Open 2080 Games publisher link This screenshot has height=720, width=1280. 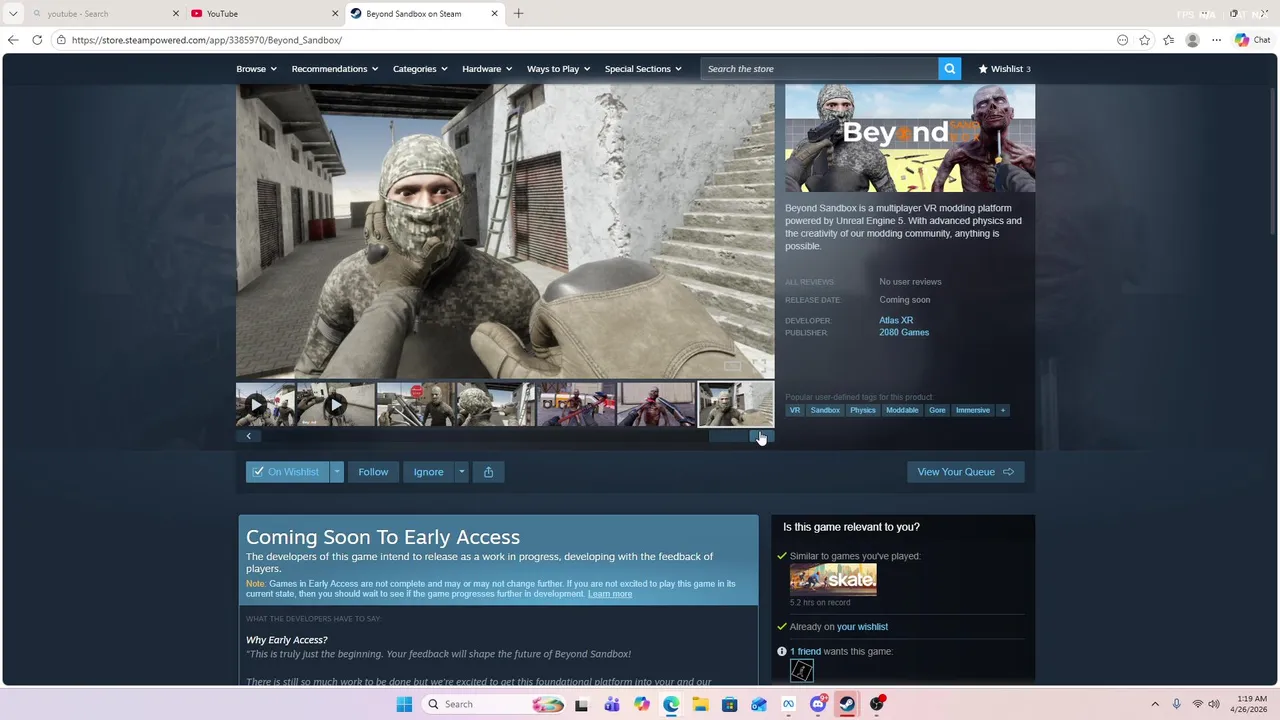(x=904, y=332)
